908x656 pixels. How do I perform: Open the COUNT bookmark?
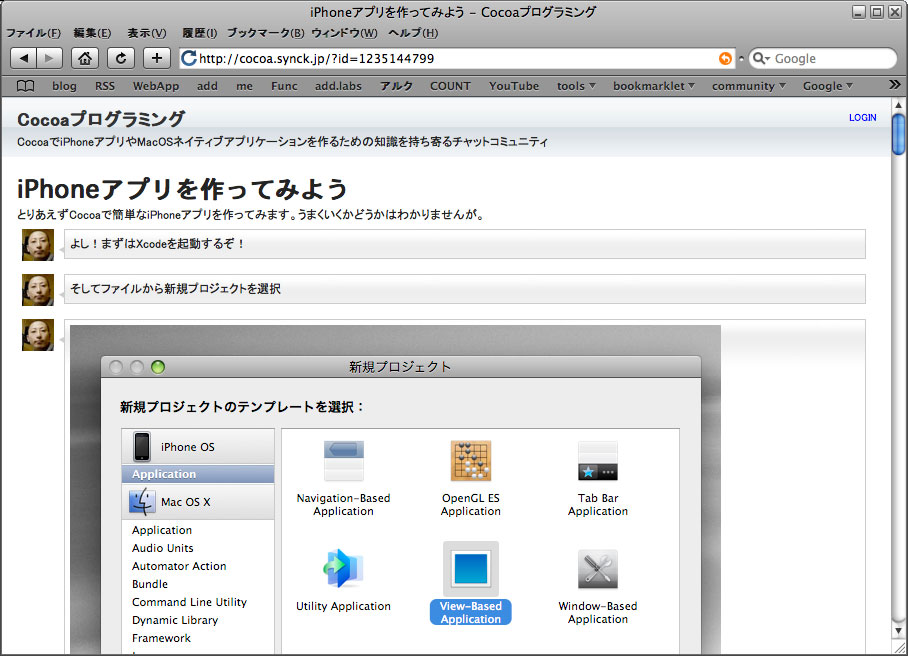451,86
